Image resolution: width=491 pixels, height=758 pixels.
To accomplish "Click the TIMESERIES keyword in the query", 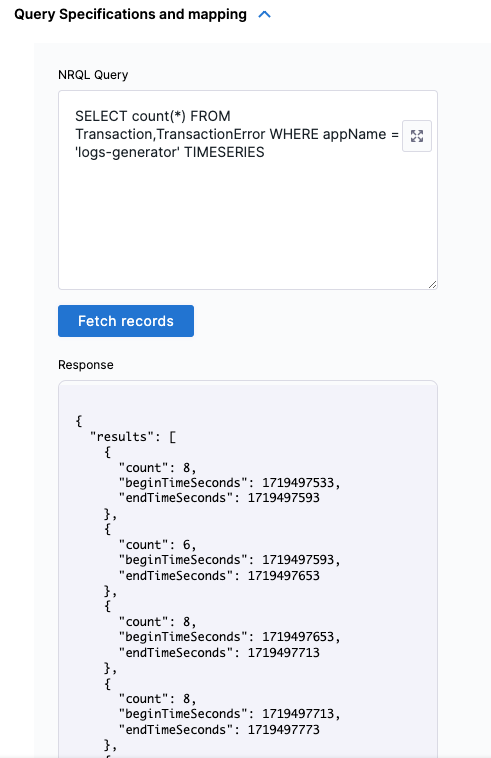I will [224, 152].
